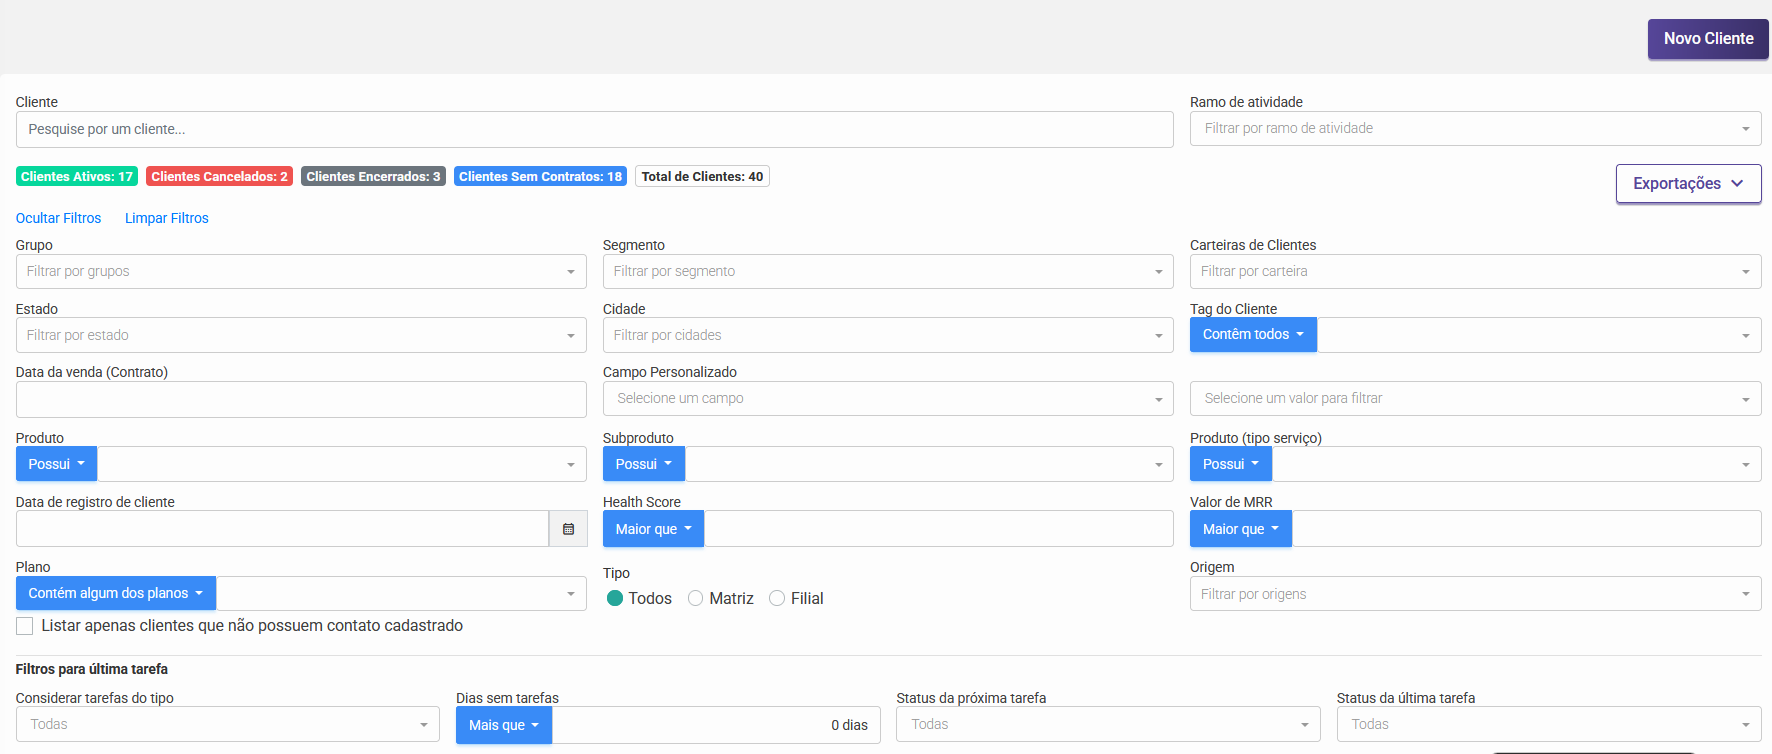Open Health Score Maior que operator dropdown
Image resolution: width=1772 pixels, height=754 pixels.
coord(653,529)
